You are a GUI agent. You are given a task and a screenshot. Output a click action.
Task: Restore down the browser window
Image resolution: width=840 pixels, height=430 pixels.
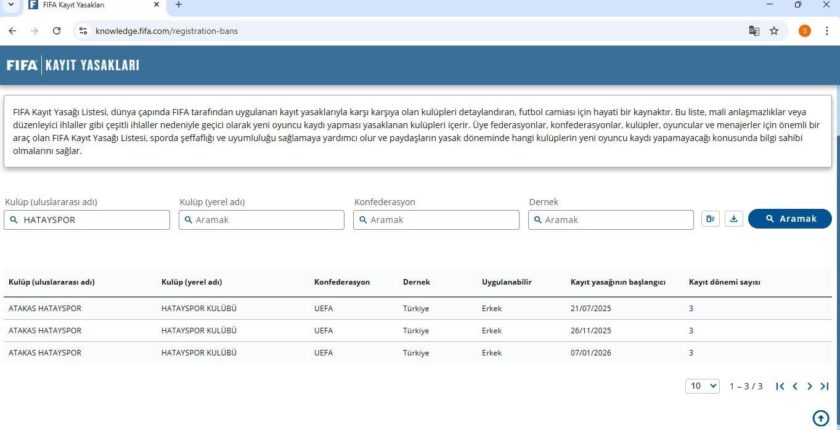click(x=798, y=5)
